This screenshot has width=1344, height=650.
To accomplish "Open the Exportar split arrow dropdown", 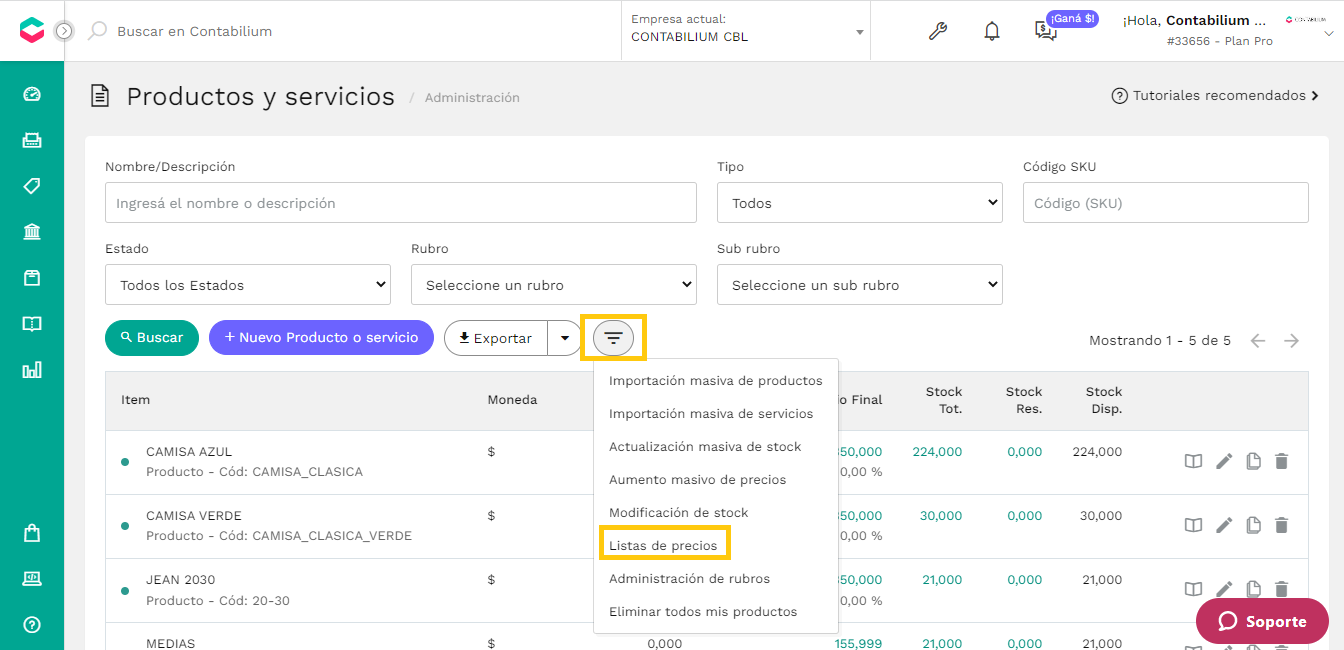I will 565,338.
